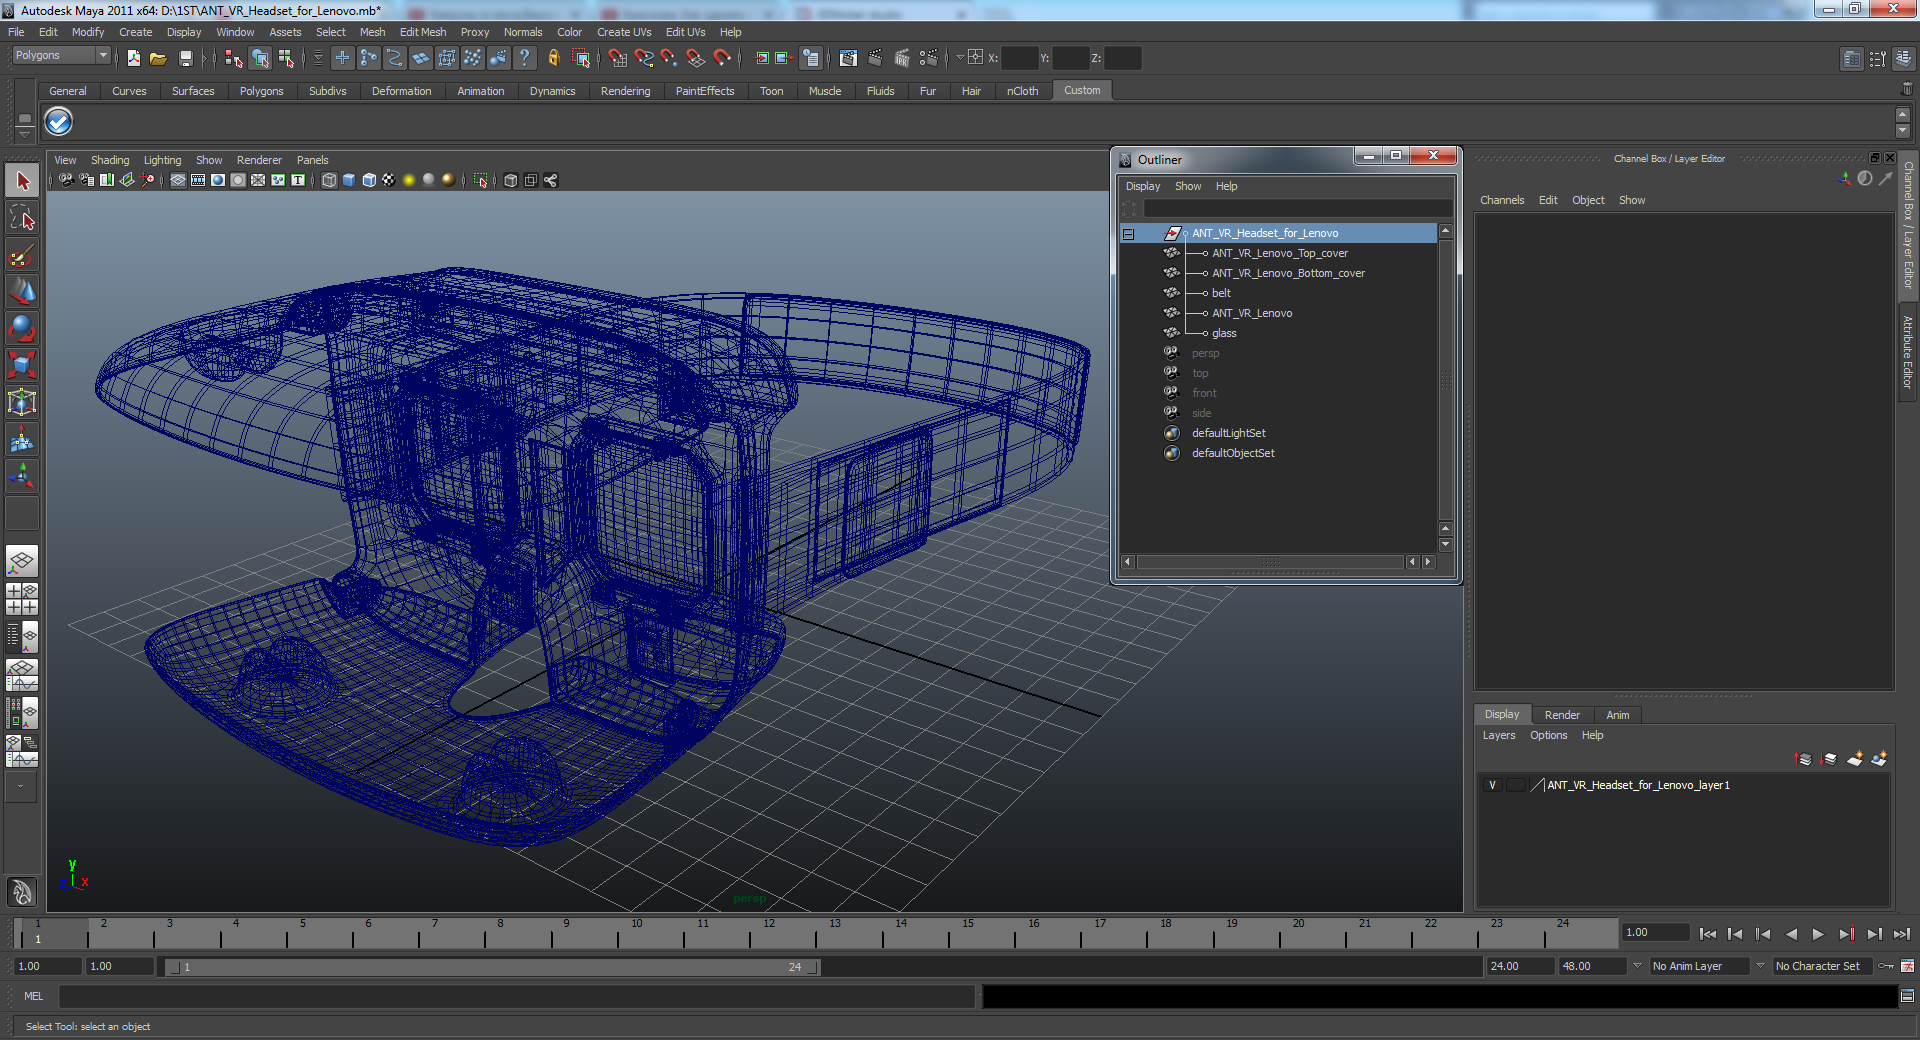Toggle Lock current selection padlock icon
1920x1040 pixels.
point(553,58)
